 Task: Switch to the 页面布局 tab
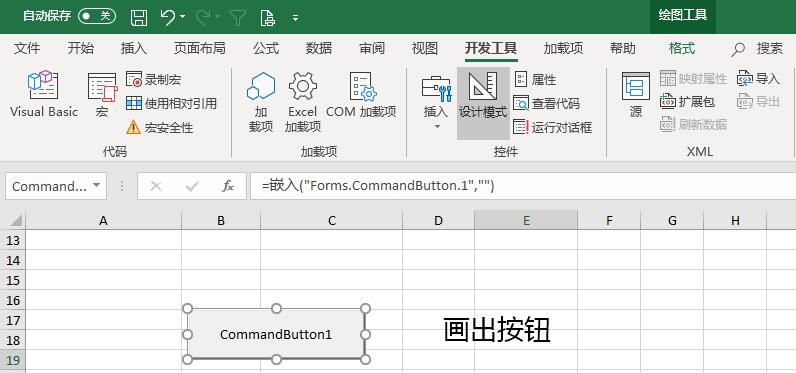point(200,49)
